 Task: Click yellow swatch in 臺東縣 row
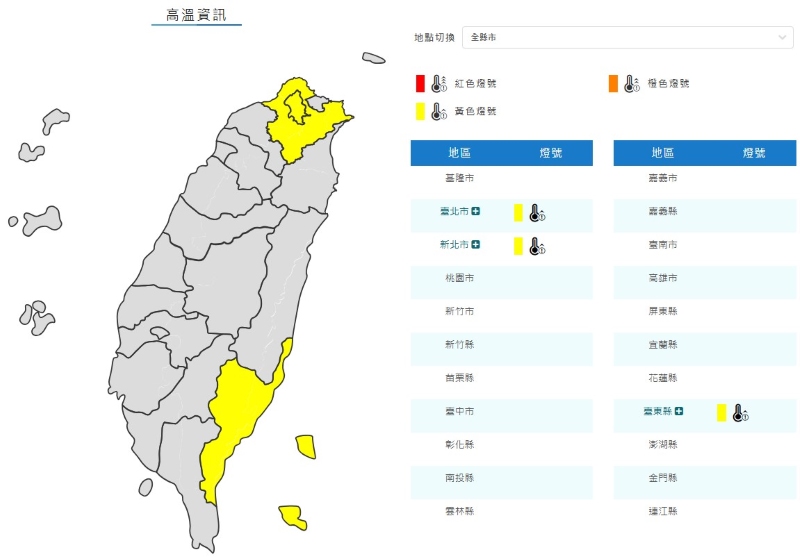click(x=721, y=411)
